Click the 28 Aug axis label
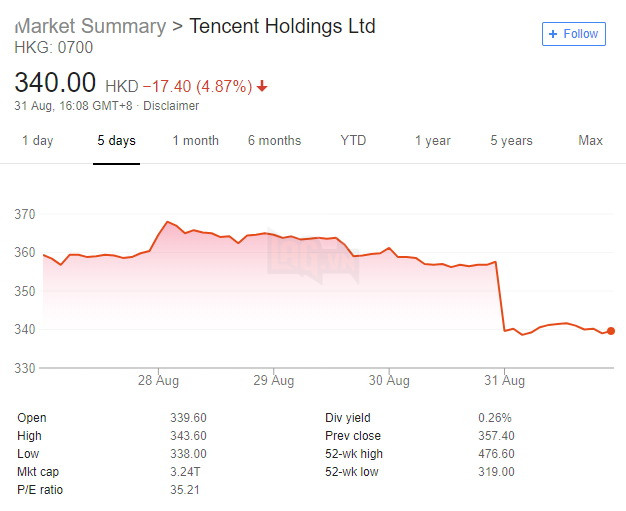The height and width of the screenshot is (511, 626). [158, 381]
